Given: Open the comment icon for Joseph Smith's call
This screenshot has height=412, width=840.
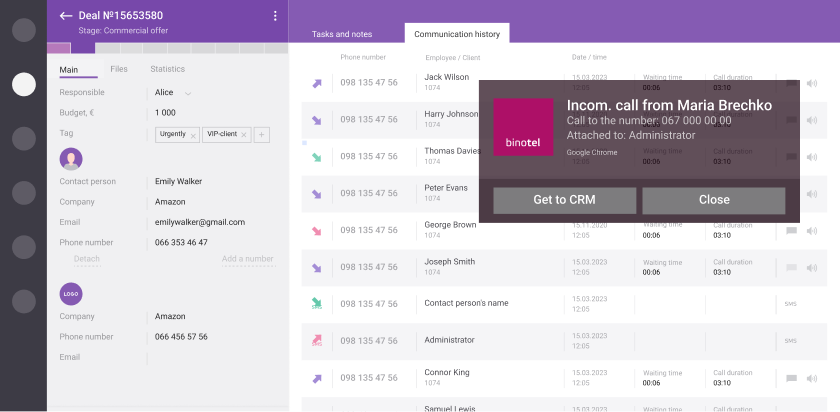Looking at the screenshot, I should point(791,267).
